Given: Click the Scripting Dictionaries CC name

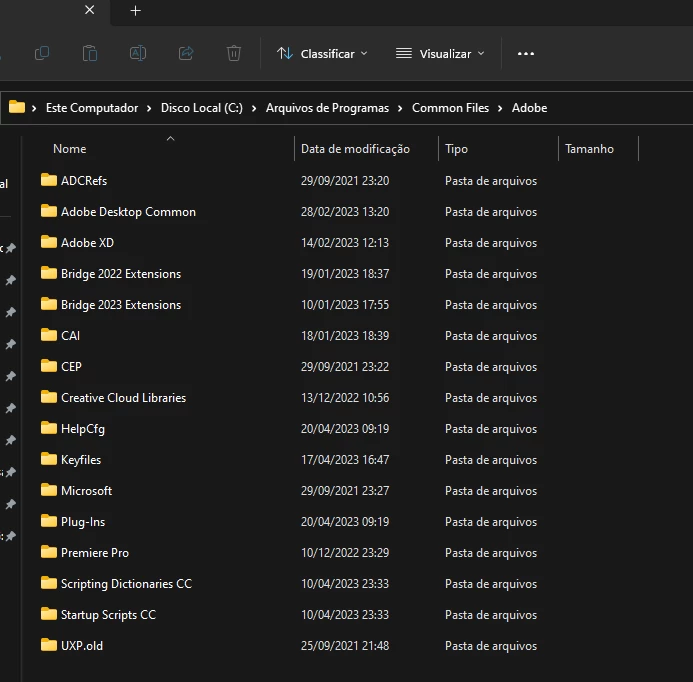Looking at the screenshot, I should tap(126, 584).
